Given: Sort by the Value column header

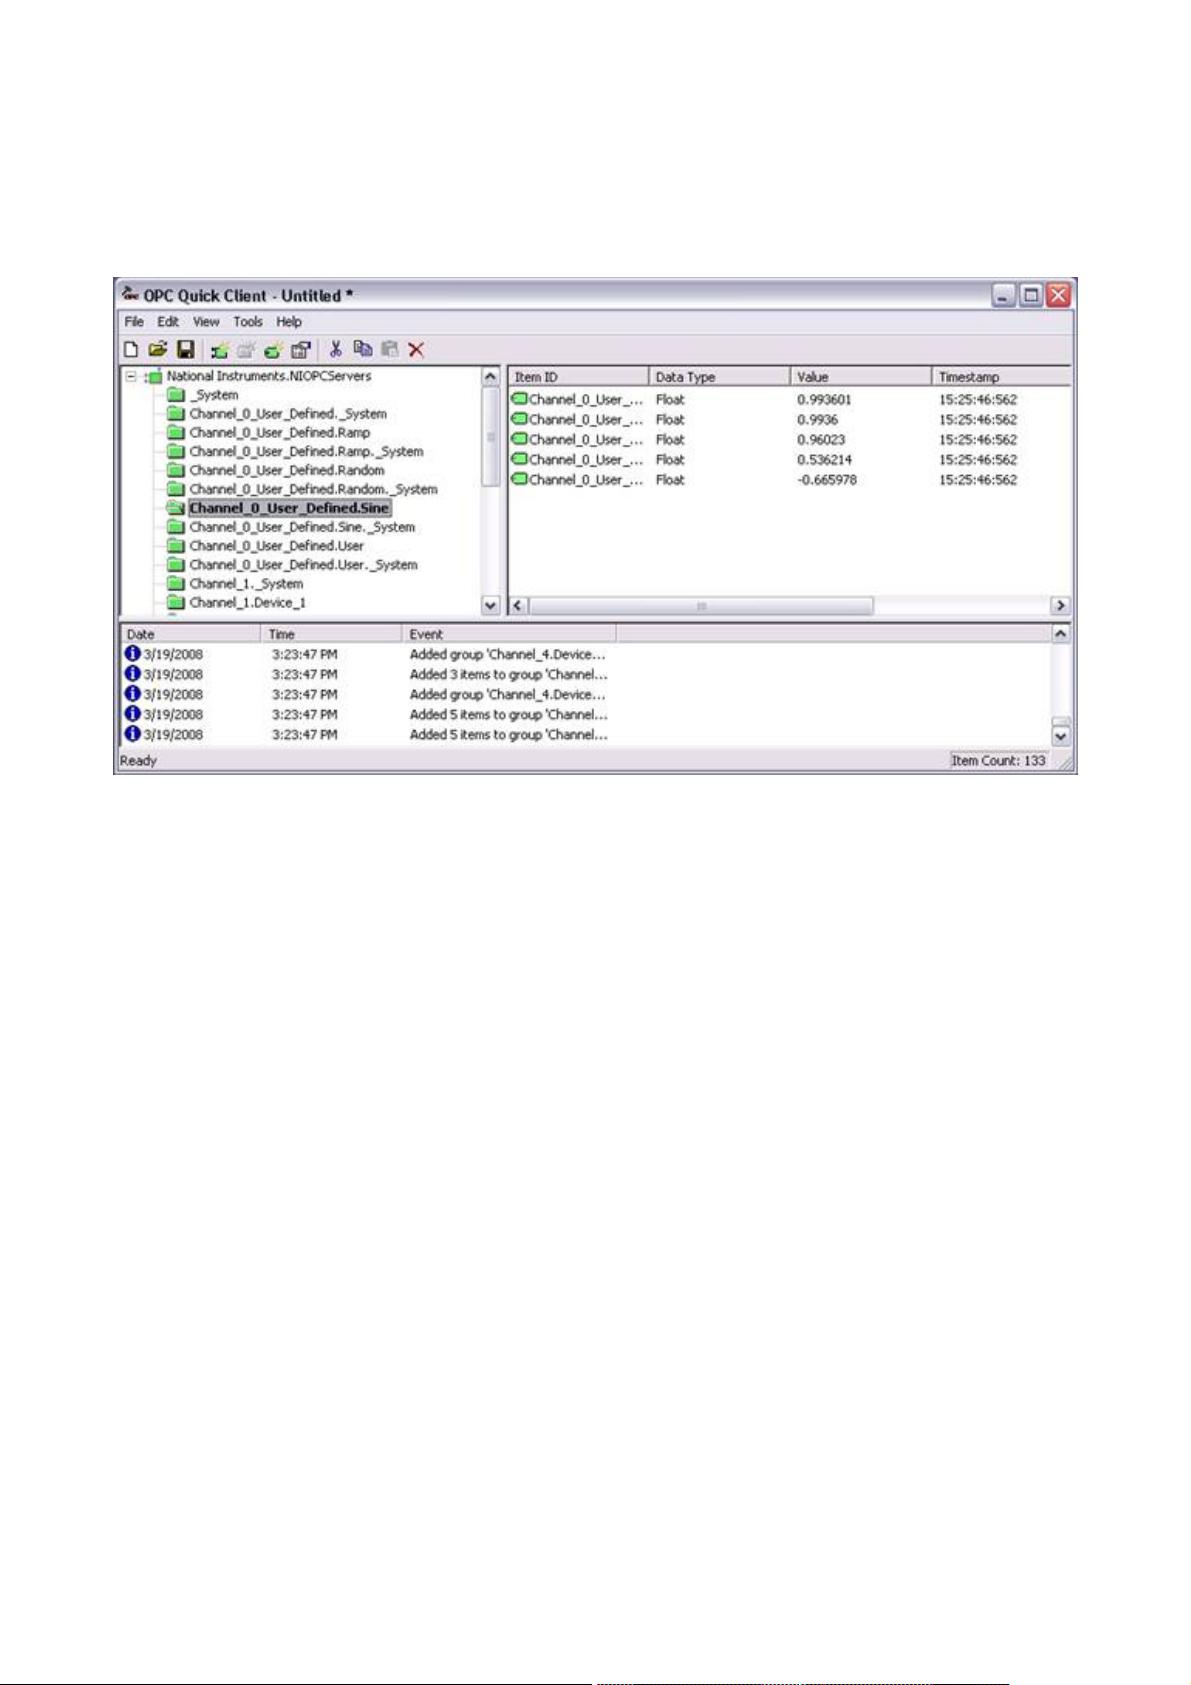Looking at the screenshot, I should pos(858,377).
